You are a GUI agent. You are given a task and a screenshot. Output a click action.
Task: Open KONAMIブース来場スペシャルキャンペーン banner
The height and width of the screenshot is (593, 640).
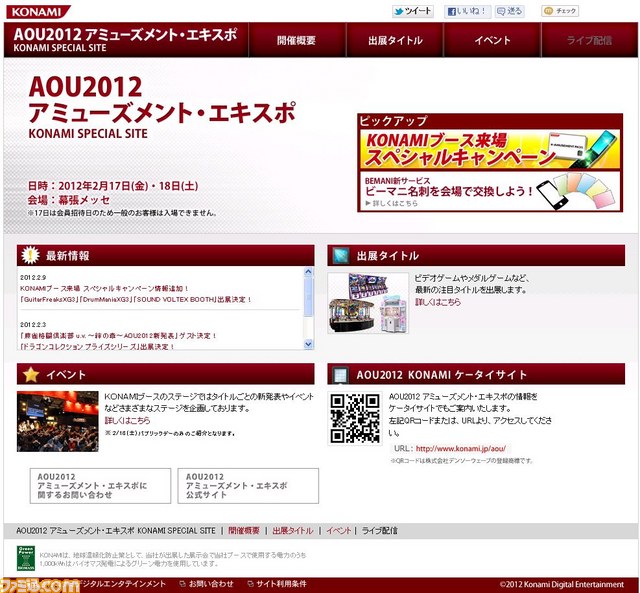490,149
